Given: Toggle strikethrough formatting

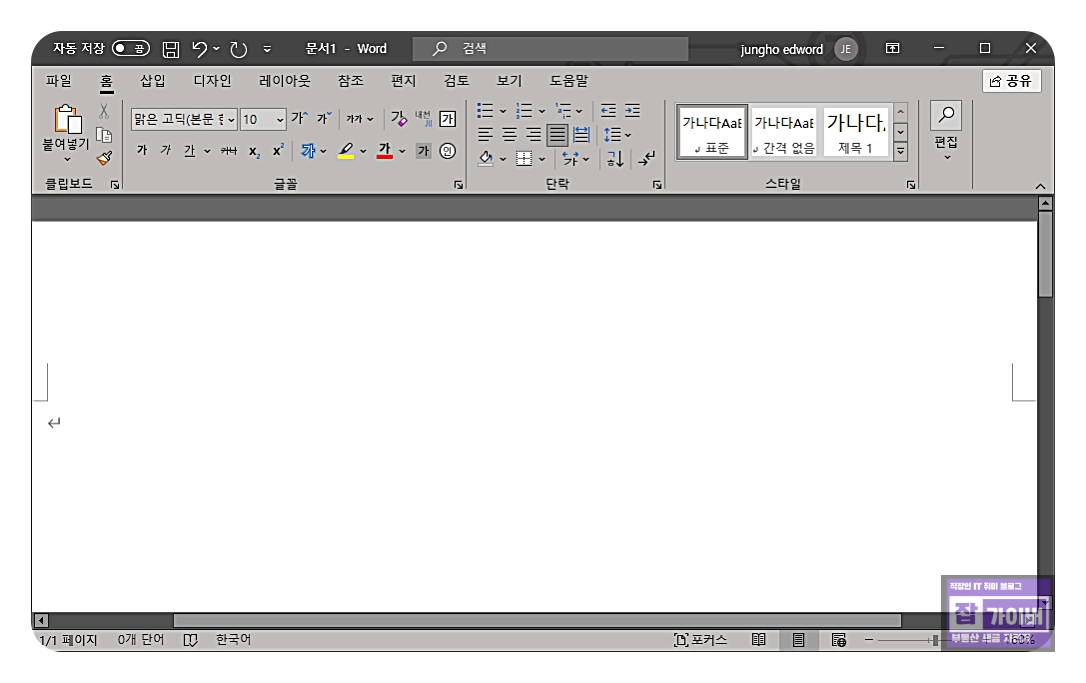Looking at the screenshot, I should (x=229, y=150).
